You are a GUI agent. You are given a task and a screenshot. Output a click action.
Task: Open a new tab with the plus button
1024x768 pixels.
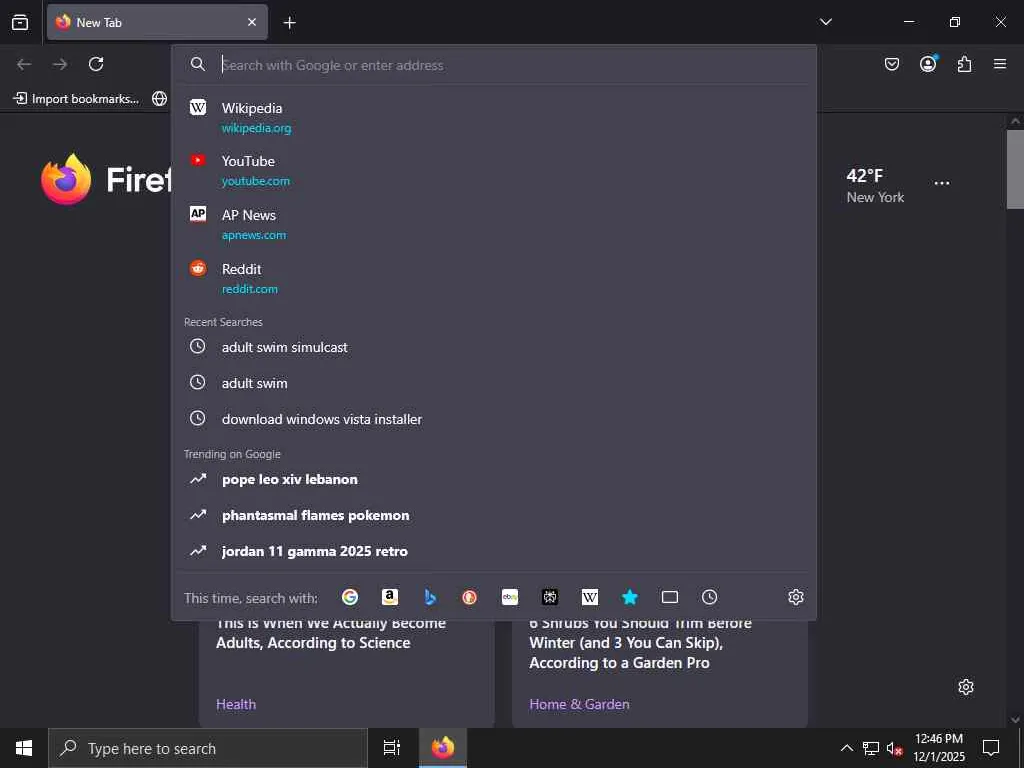coord(289,23)
